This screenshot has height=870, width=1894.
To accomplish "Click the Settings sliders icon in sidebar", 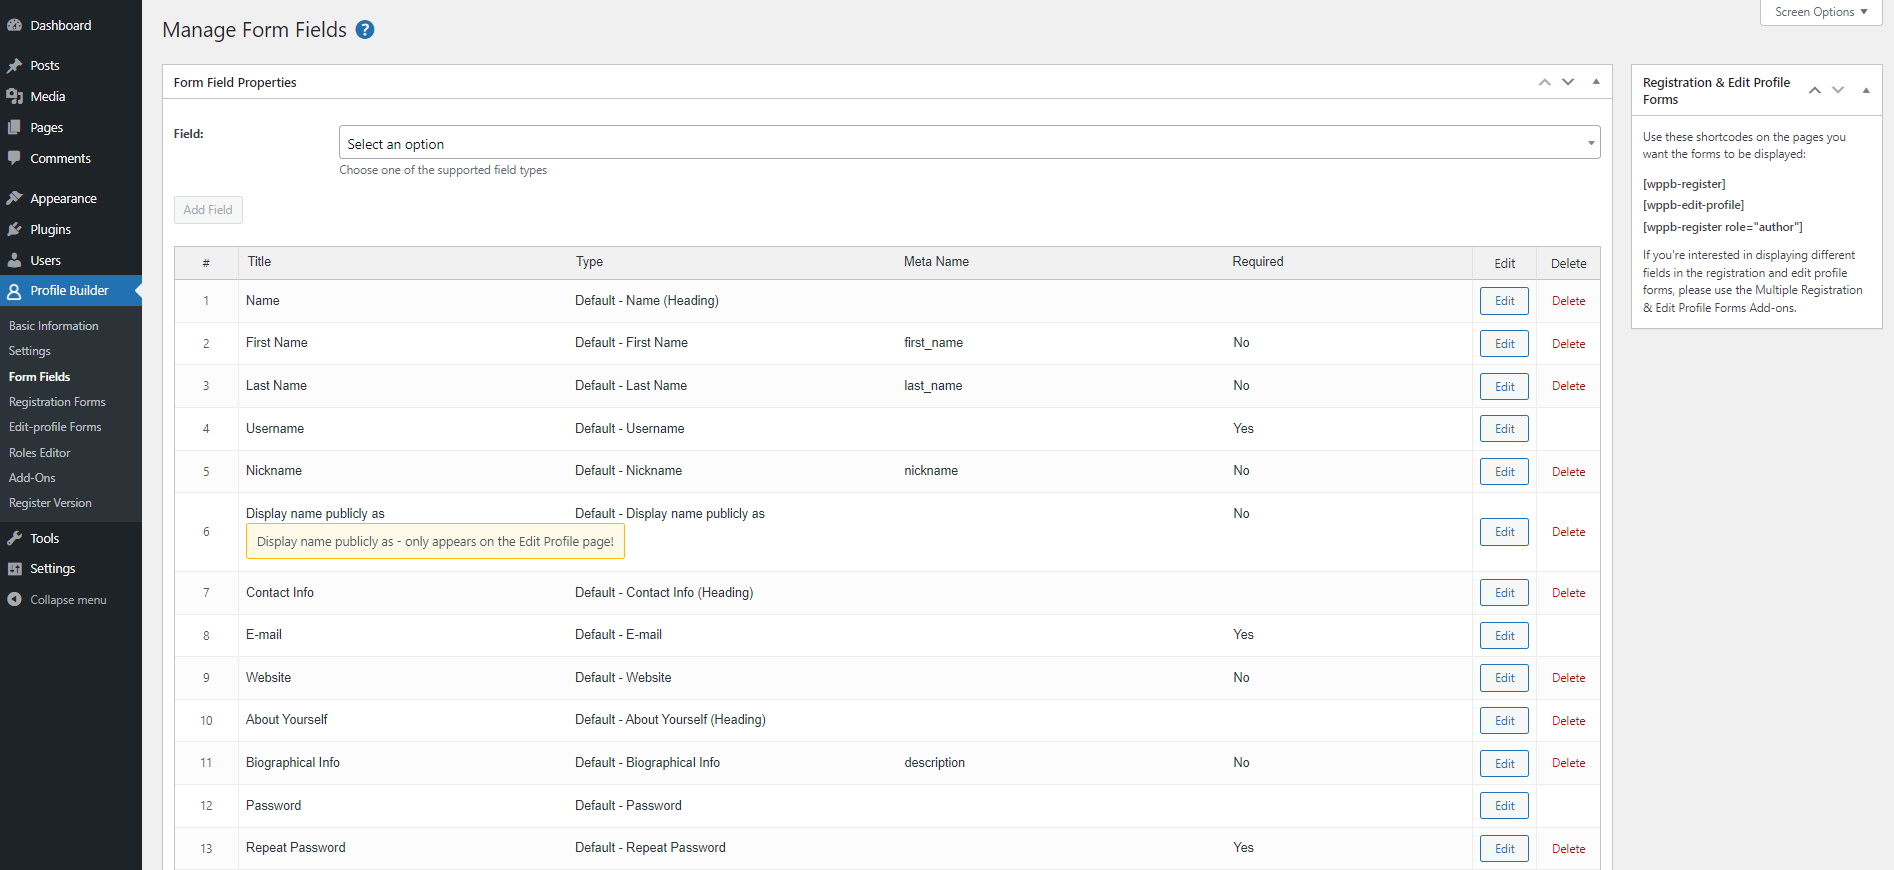I will (x=14, y=569).
